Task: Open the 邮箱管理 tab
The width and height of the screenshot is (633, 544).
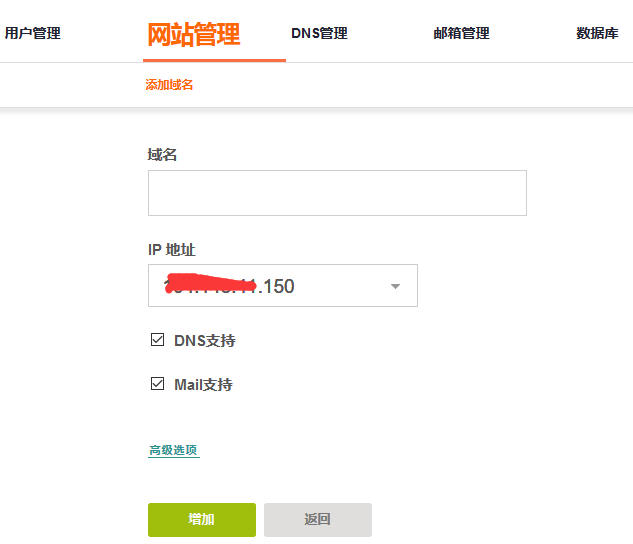Action: coord(461,33)
